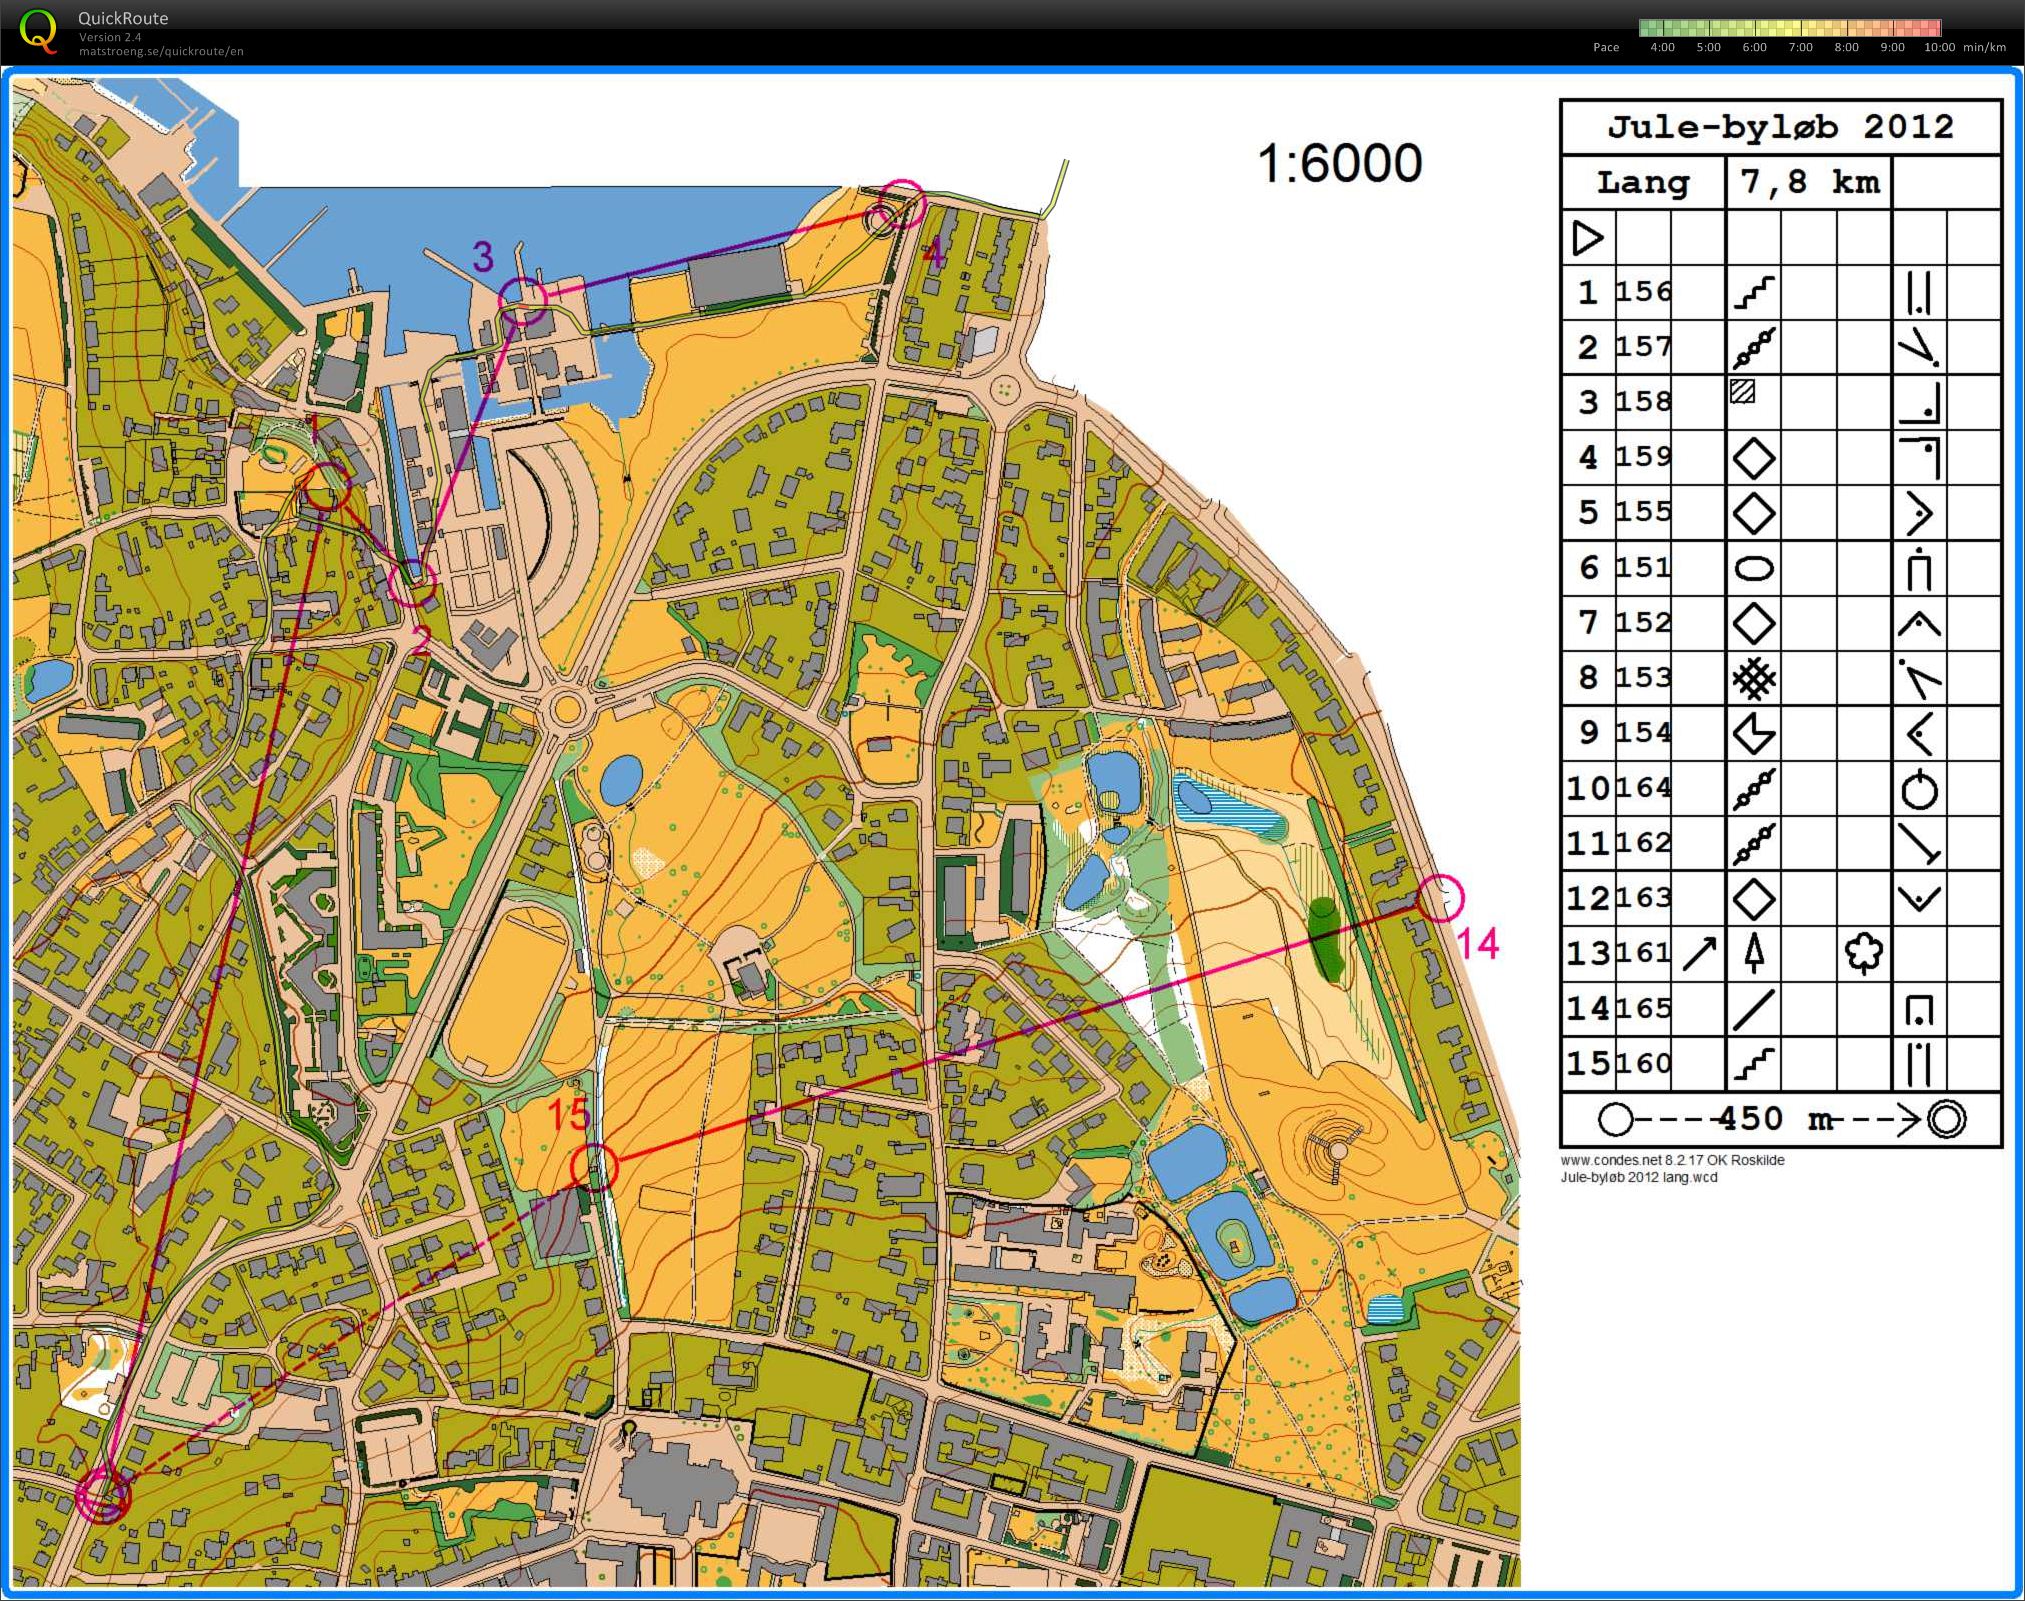
Task: Click the finish double circle on map
Action: point(103,1496)
